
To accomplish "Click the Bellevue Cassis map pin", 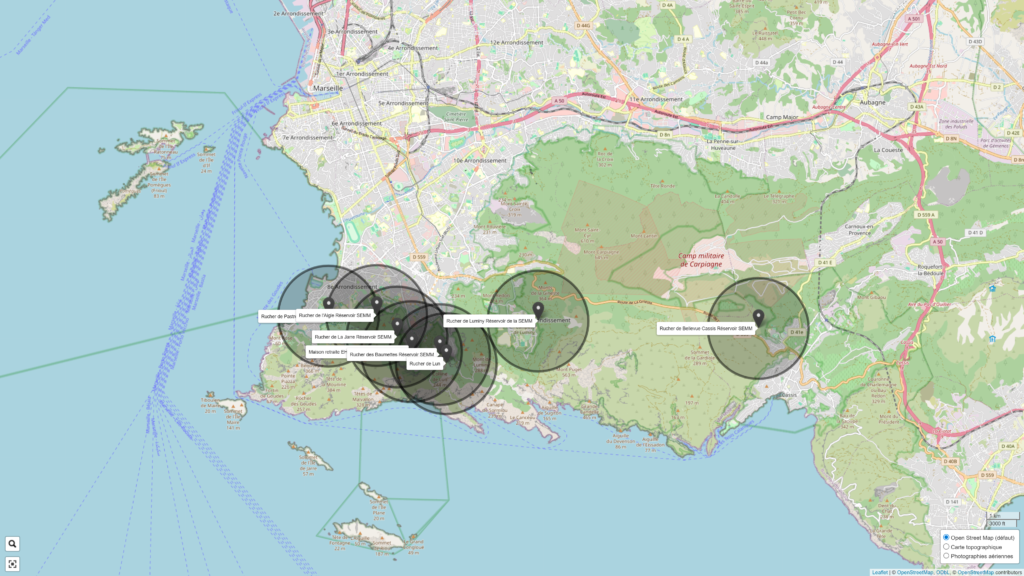I will (x=758, y=318).
